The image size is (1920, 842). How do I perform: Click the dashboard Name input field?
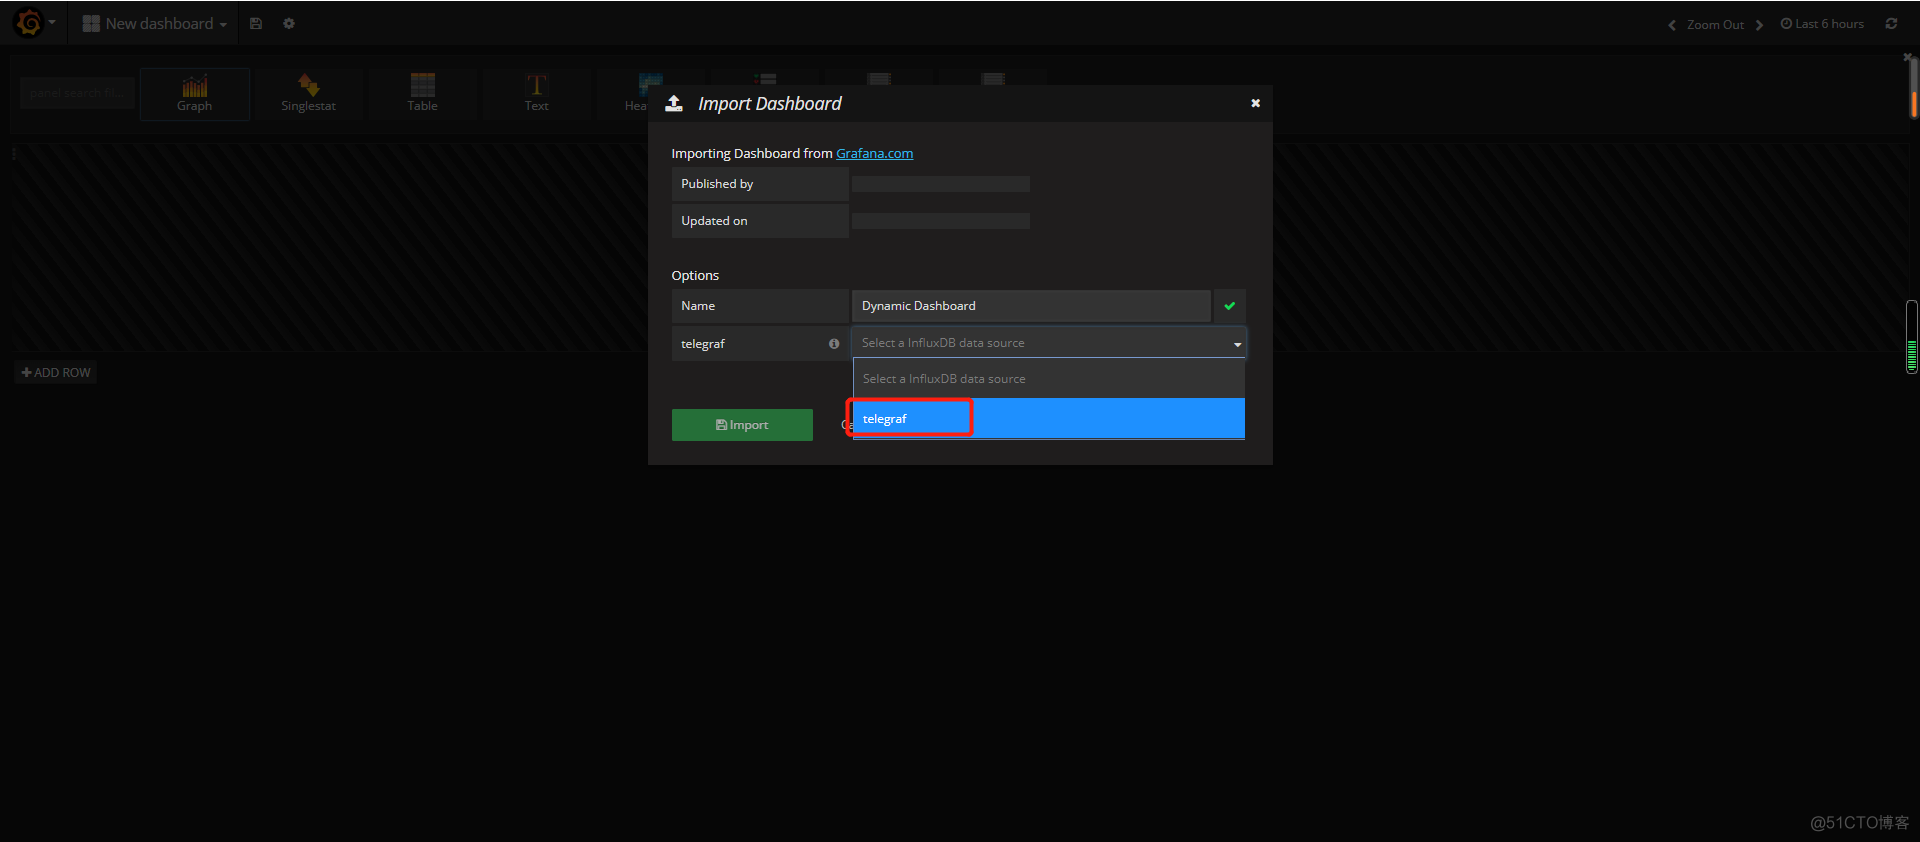pos(1031,306)
